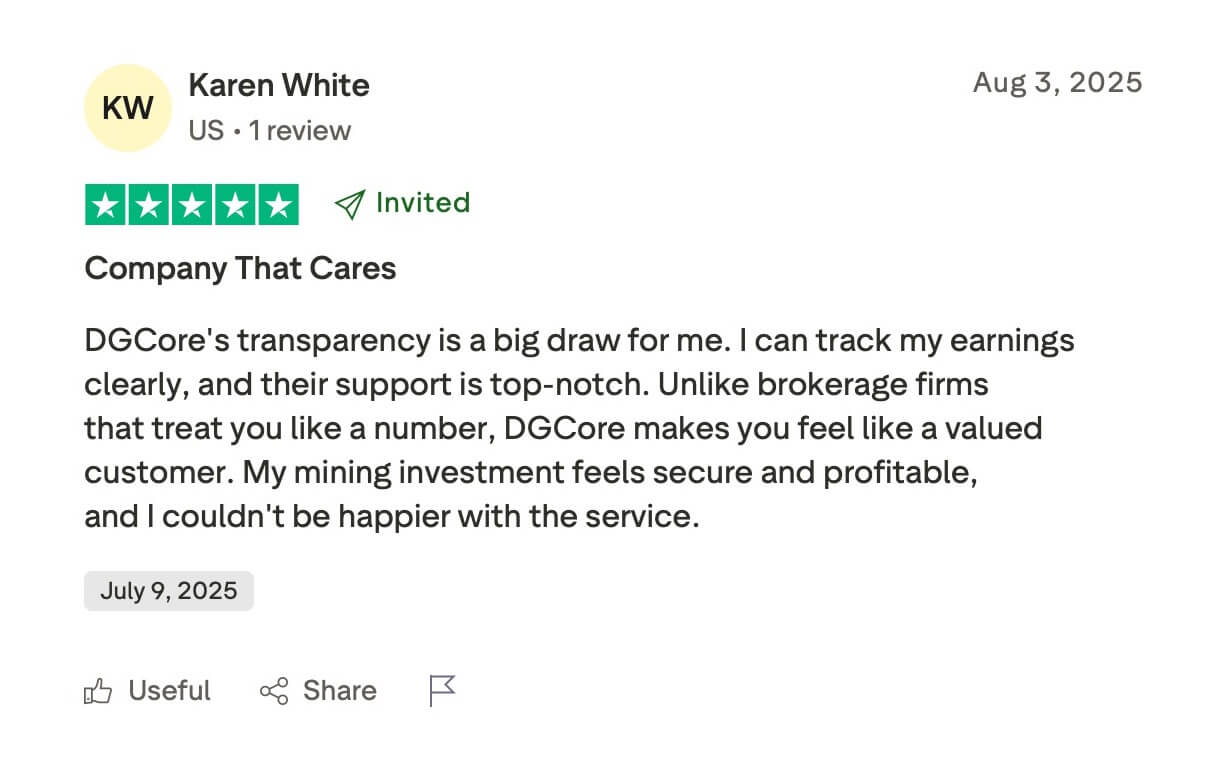Screen dimensions: 1216x766
Task: Click the third green rating star
Action: point(192,205)
